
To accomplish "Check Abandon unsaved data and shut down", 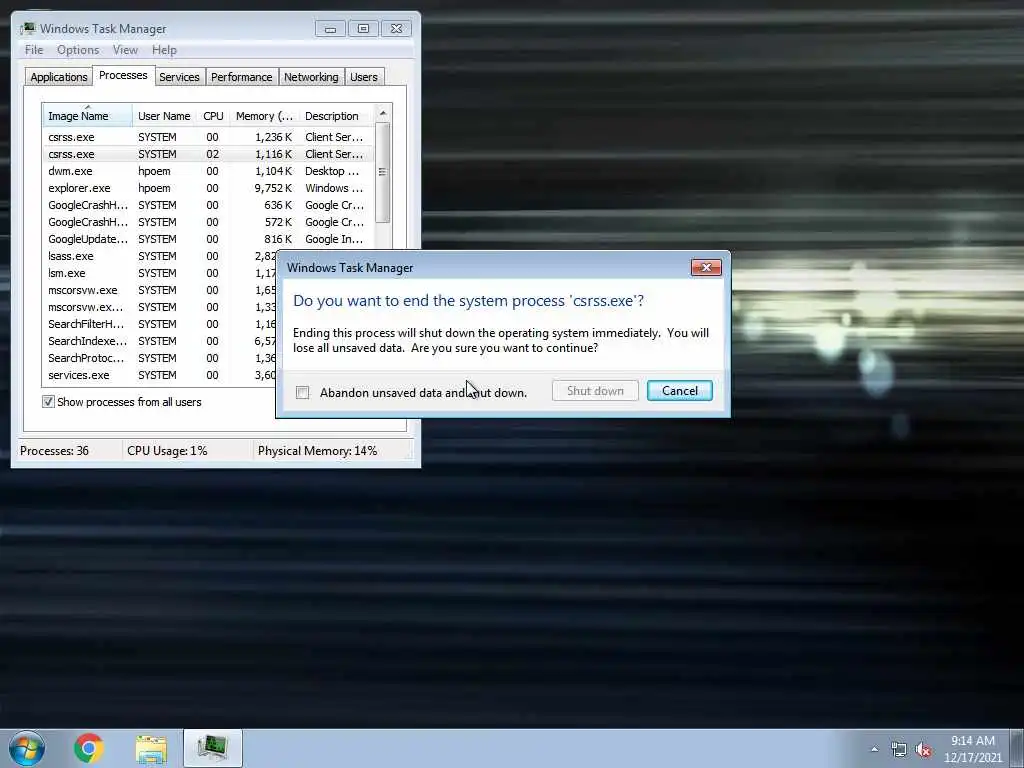I will (x=302, y=392).
